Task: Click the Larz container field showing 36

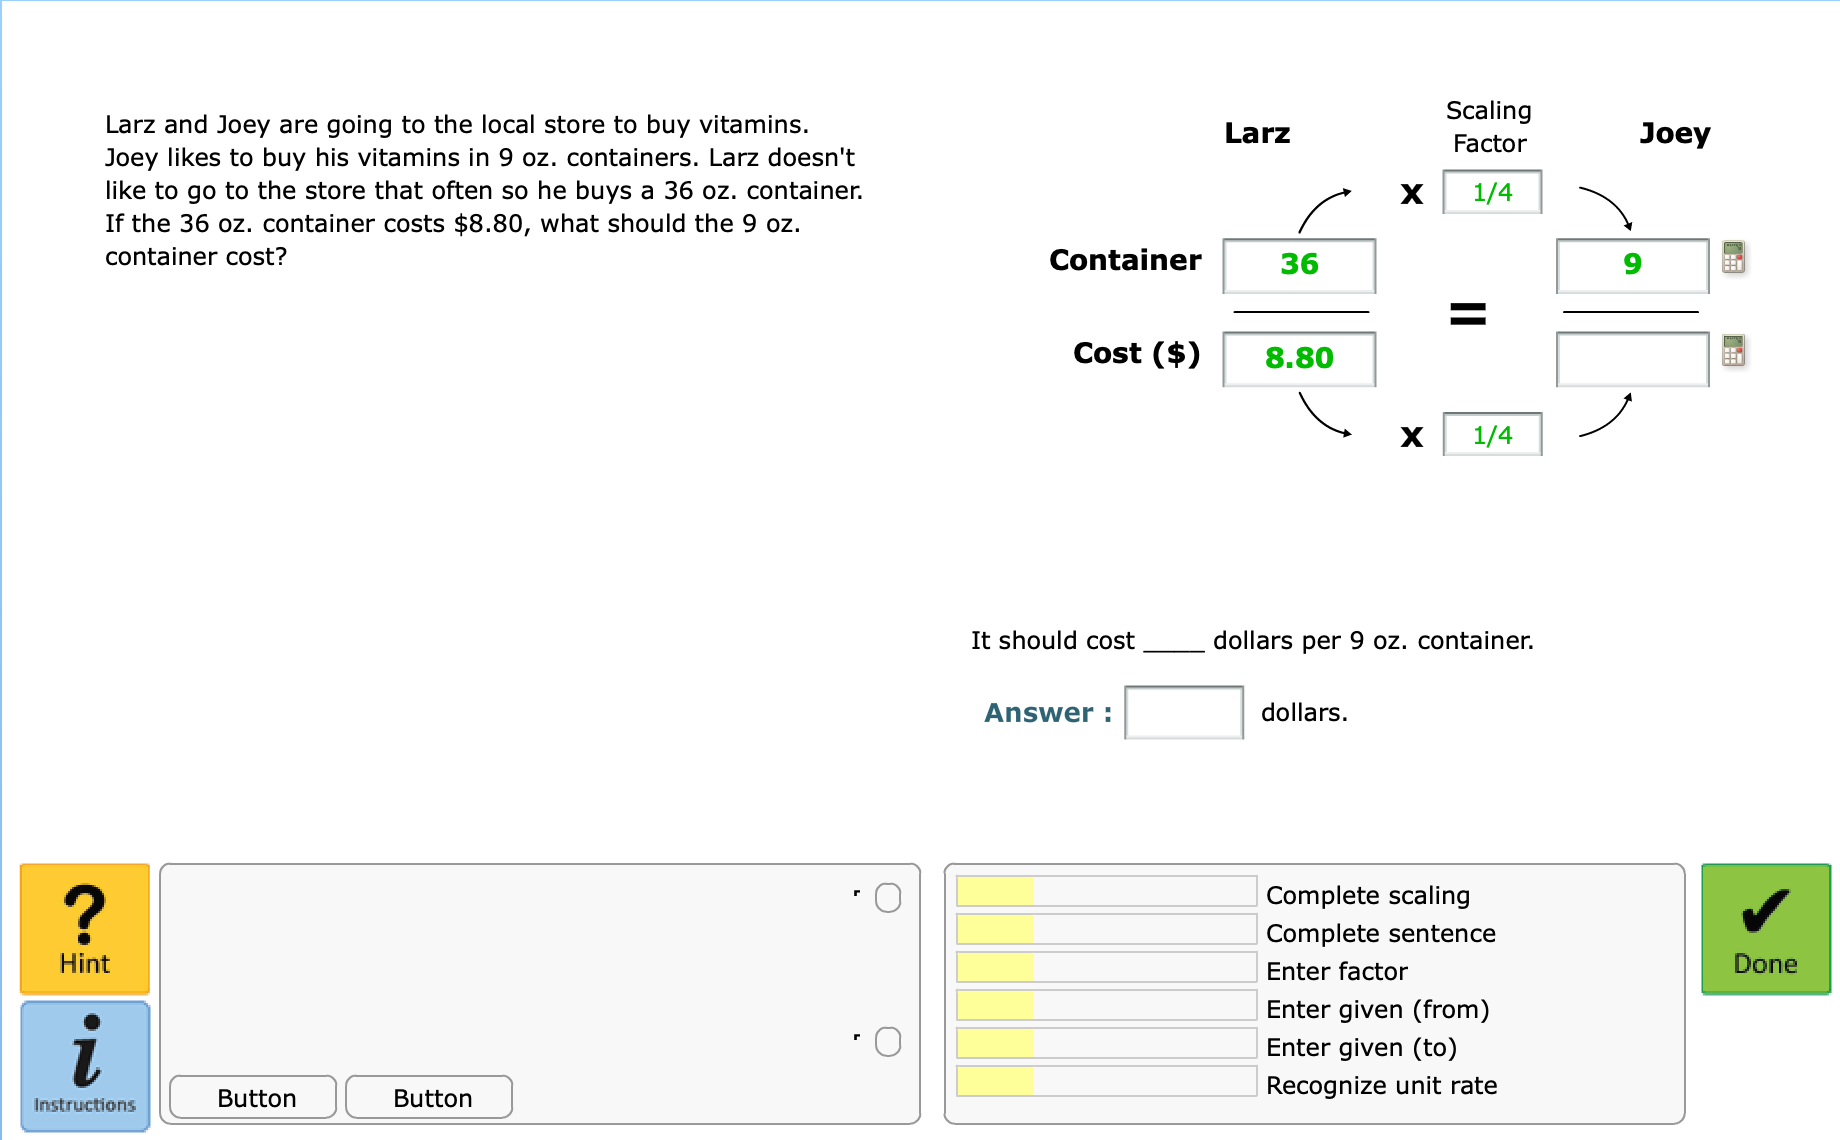Action: pos(1299,265)
